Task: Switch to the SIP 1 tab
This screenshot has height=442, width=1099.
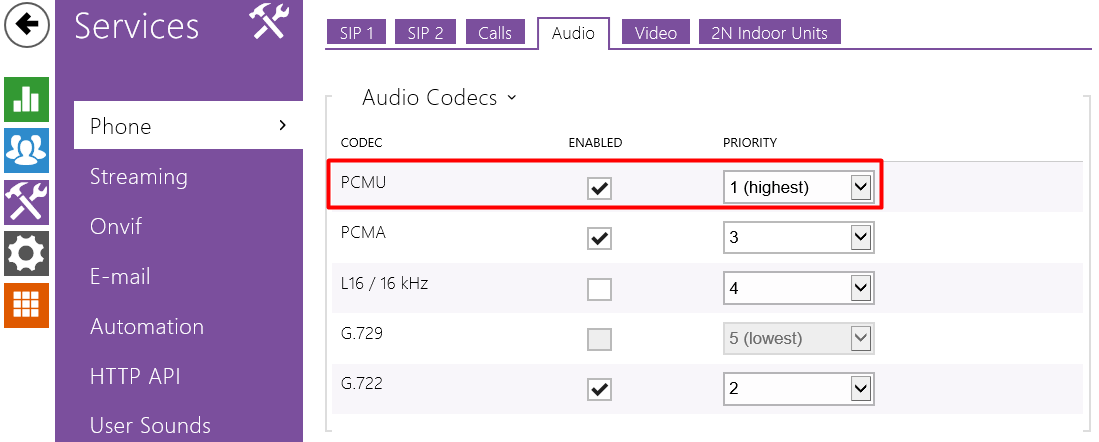Action: (355, 32)
